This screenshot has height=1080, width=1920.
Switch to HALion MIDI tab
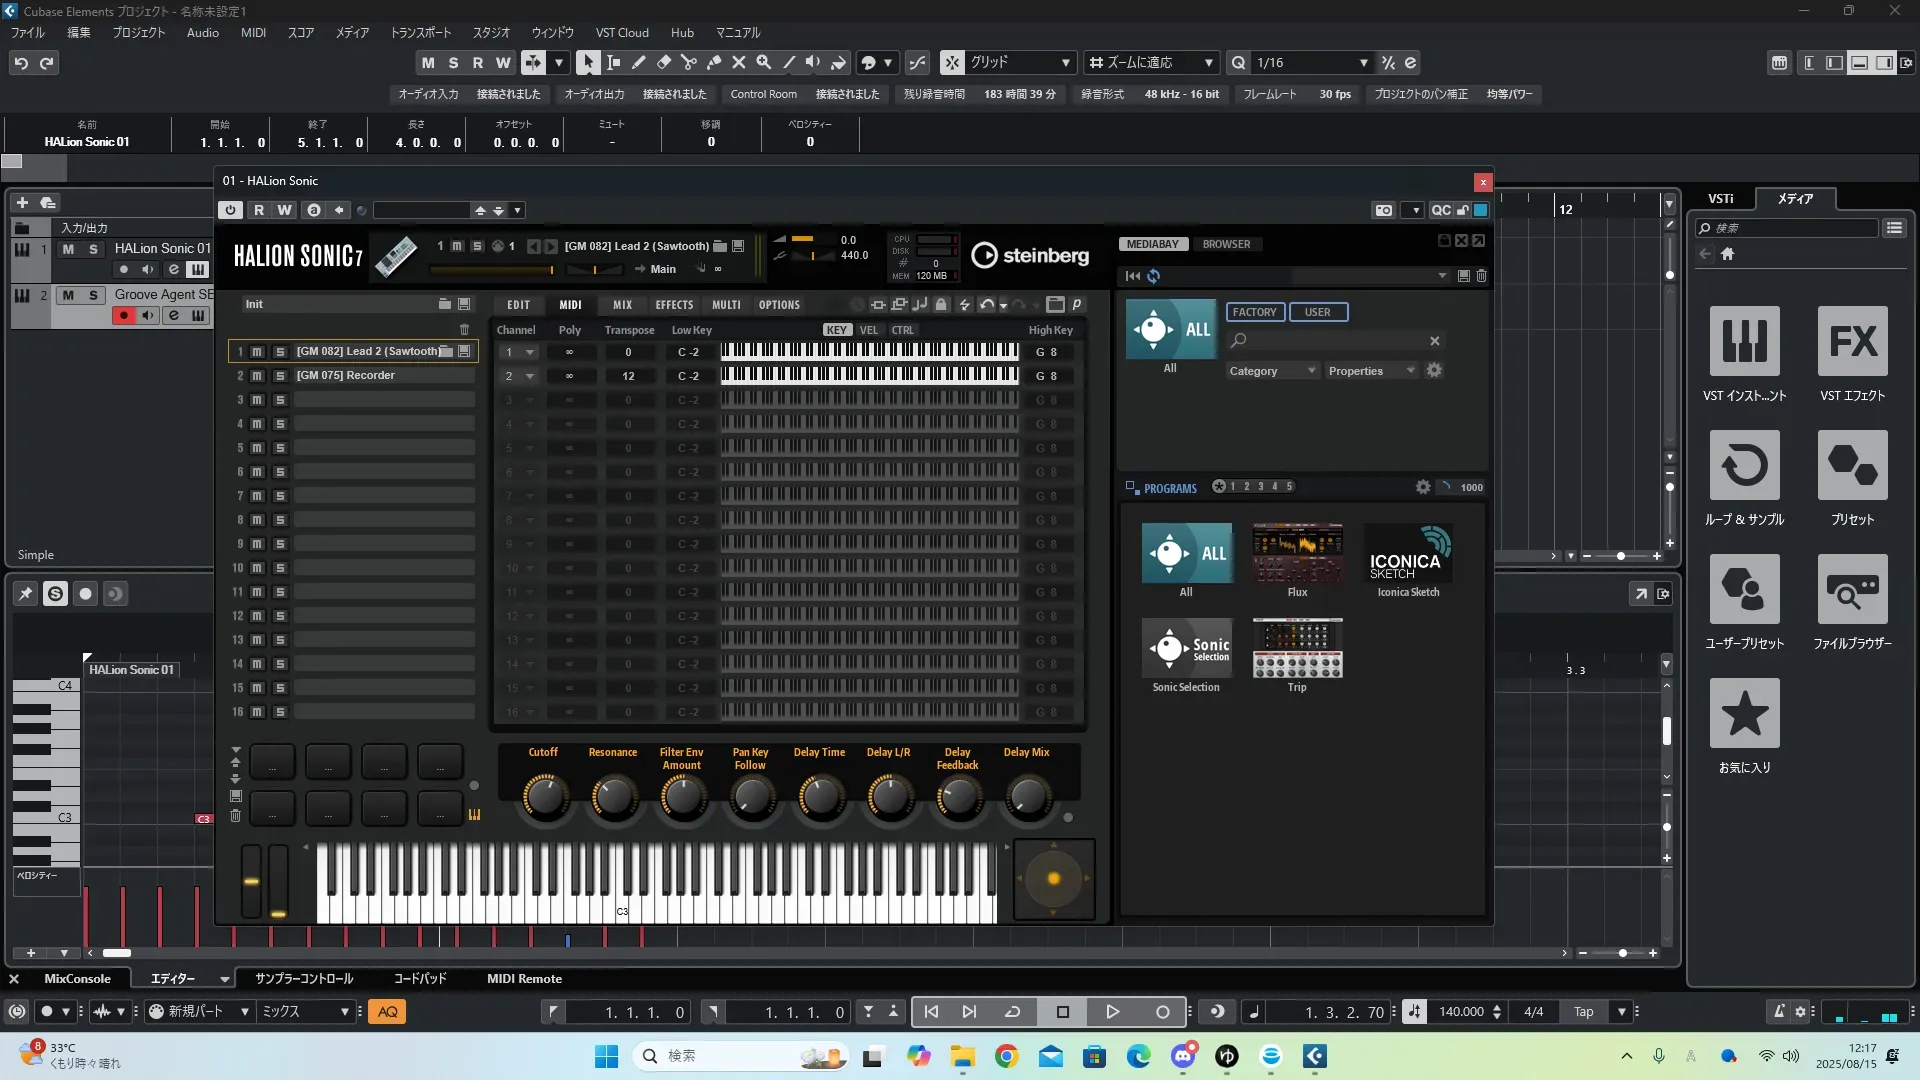(x=570, y=305)
